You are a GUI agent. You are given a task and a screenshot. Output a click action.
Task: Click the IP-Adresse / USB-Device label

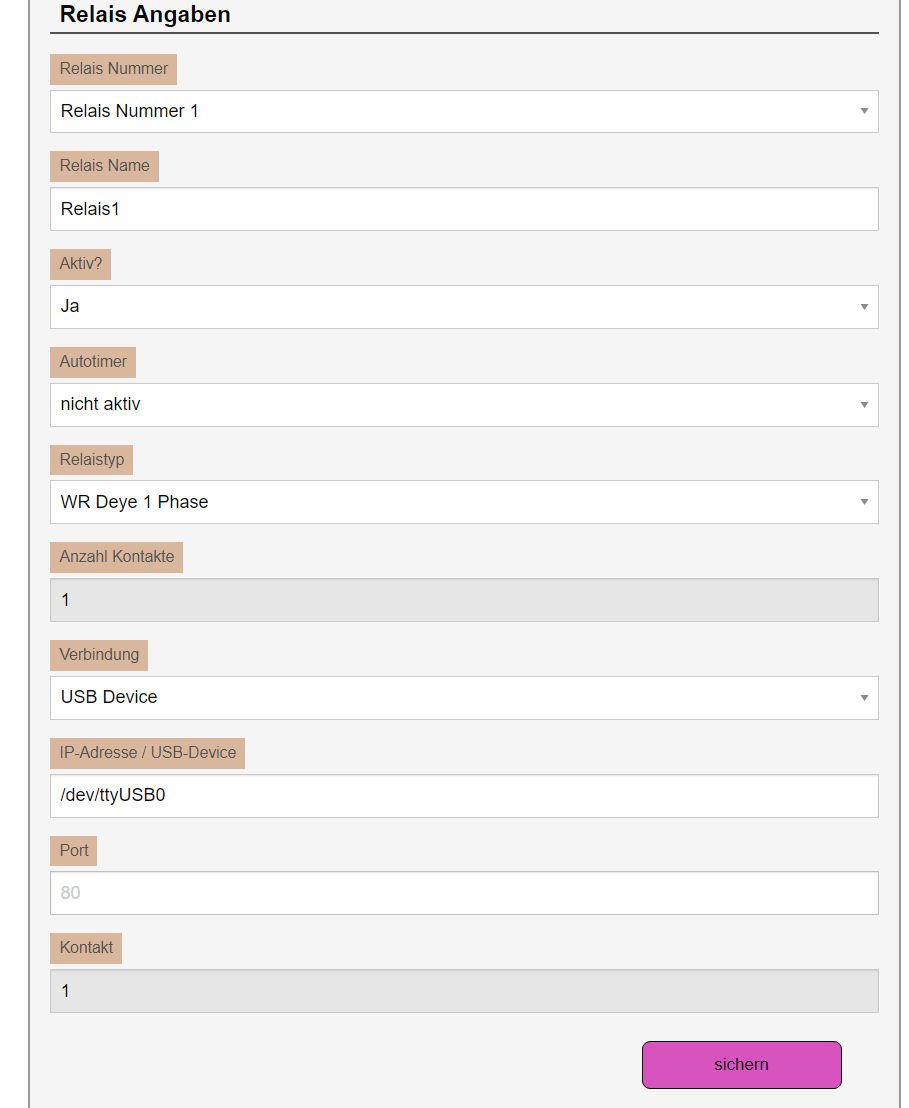[147, 752]
